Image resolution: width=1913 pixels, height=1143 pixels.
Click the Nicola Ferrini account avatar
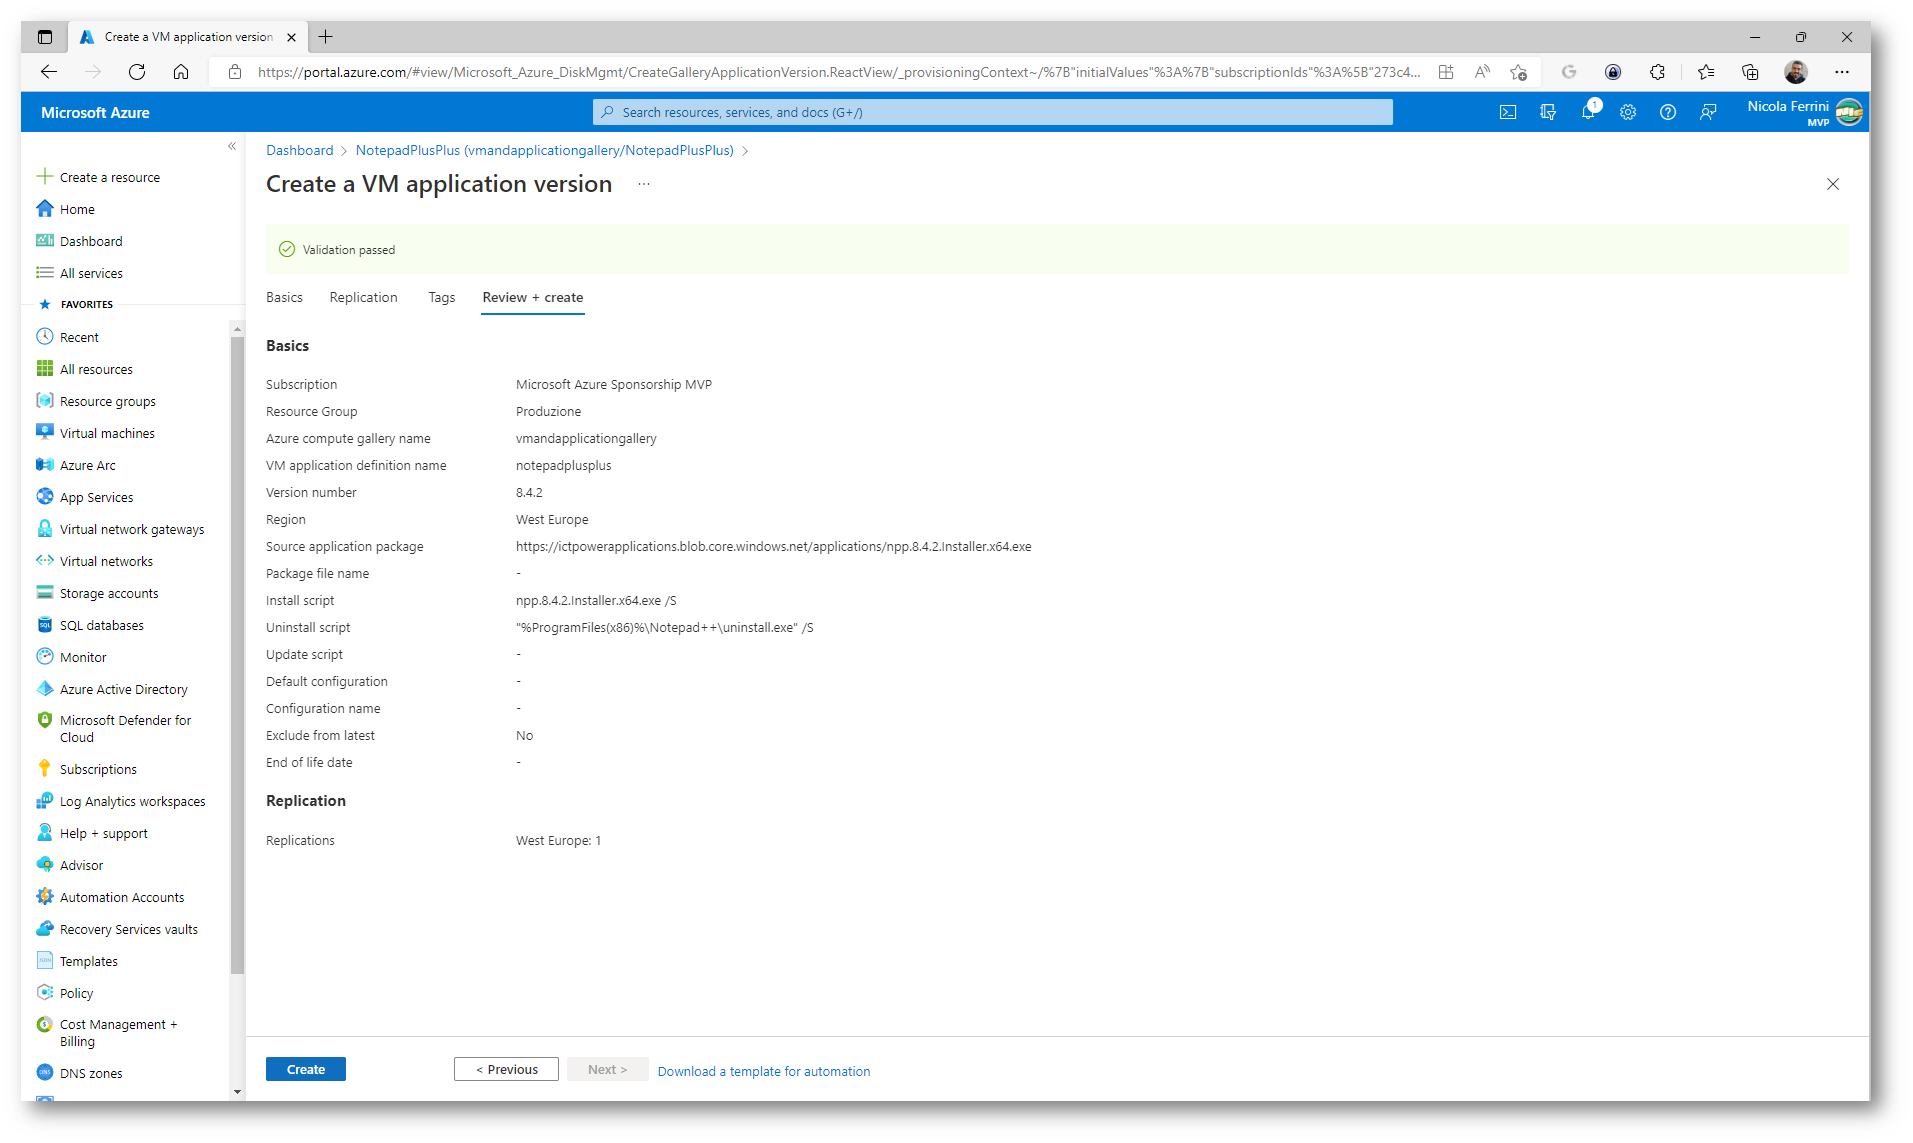click(x=1849, y=112)
